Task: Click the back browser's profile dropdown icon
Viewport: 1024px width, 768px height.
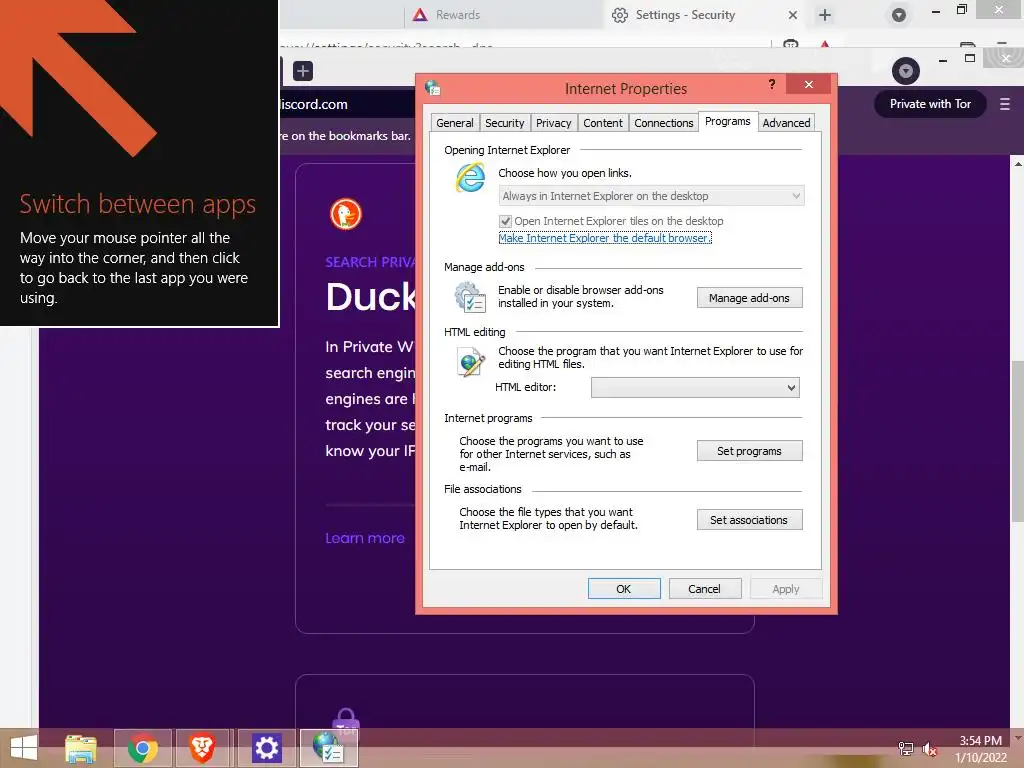Action: (899, 14)
